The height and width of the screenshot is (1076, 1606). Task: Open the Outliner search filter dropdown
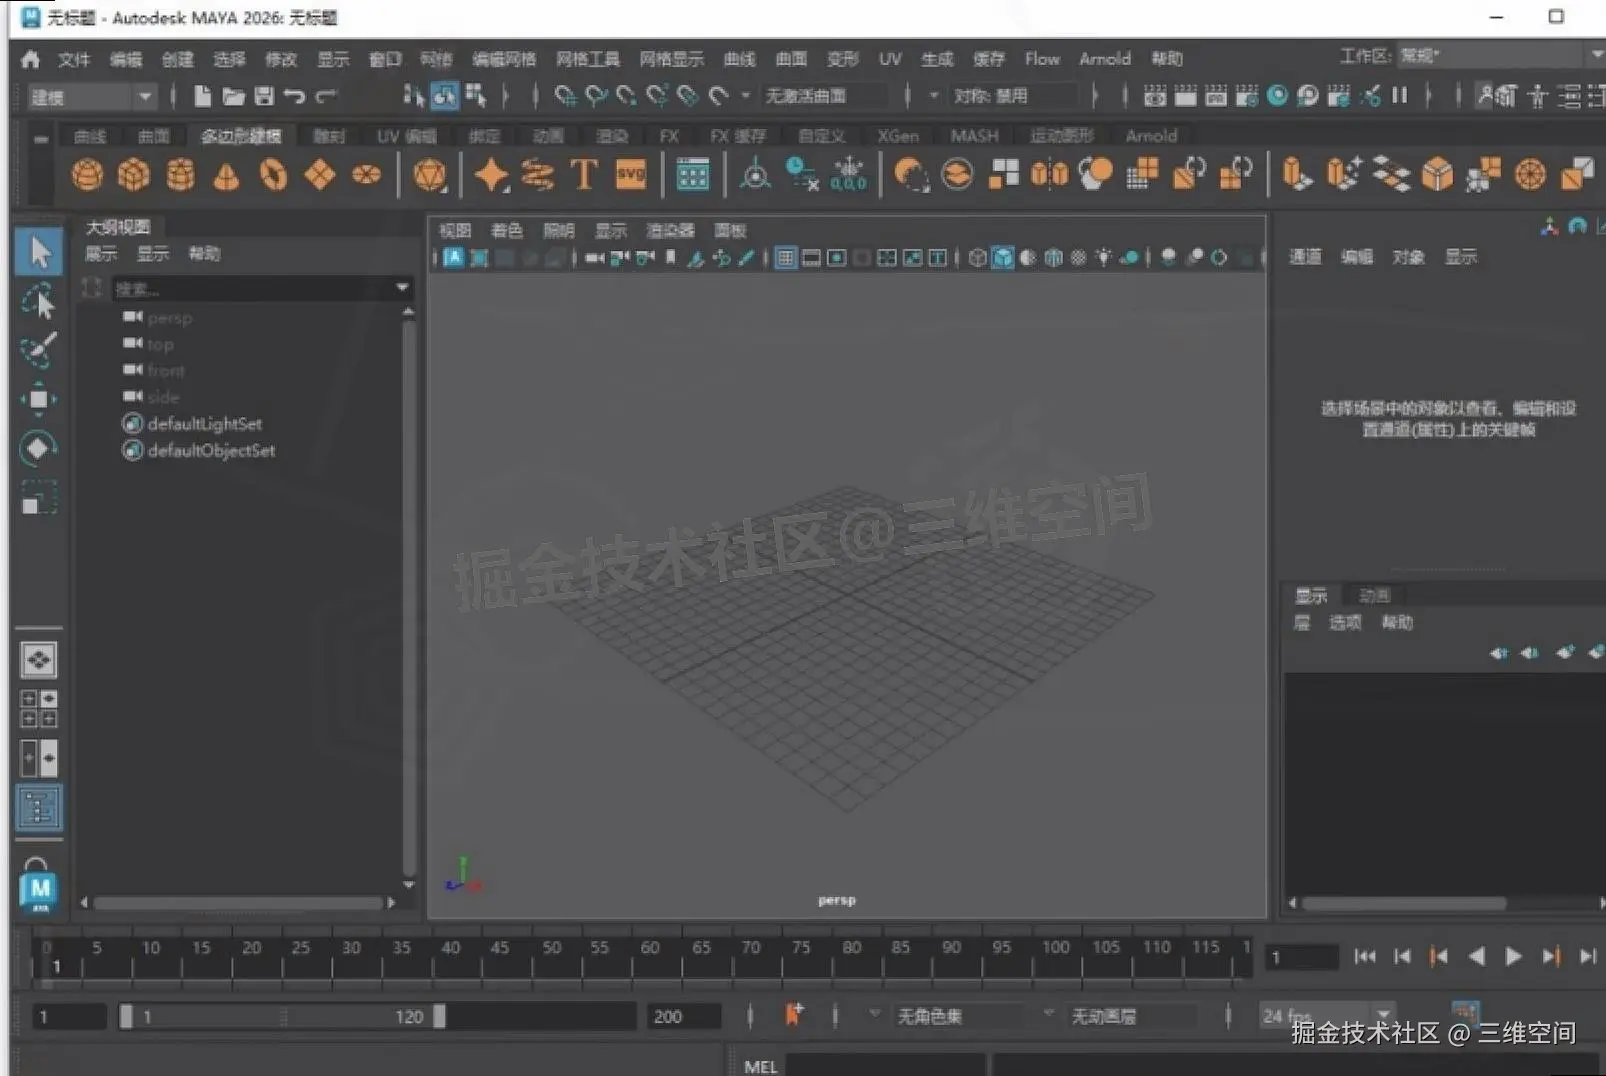(401, 288)
